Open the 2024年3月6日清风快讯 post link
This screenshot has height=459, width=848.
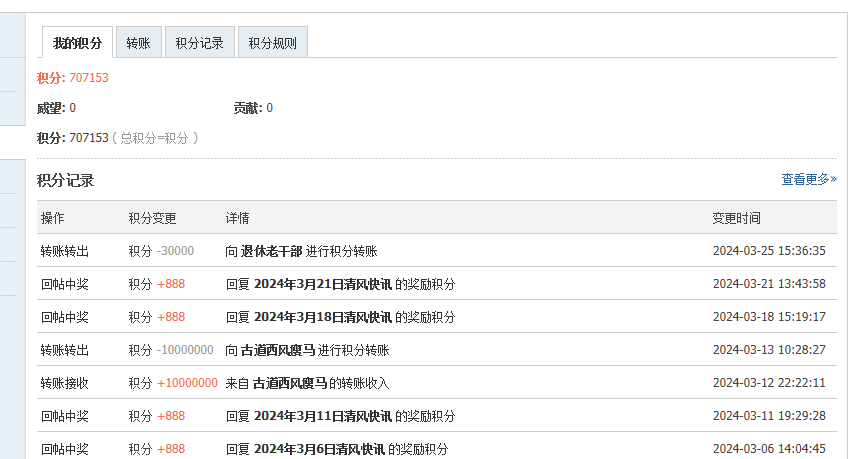tap(318, 449)
